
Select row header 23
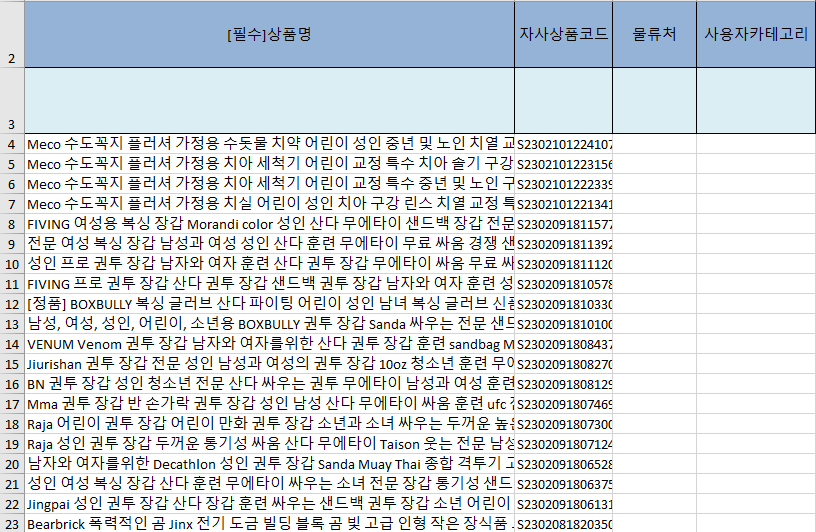12,523
